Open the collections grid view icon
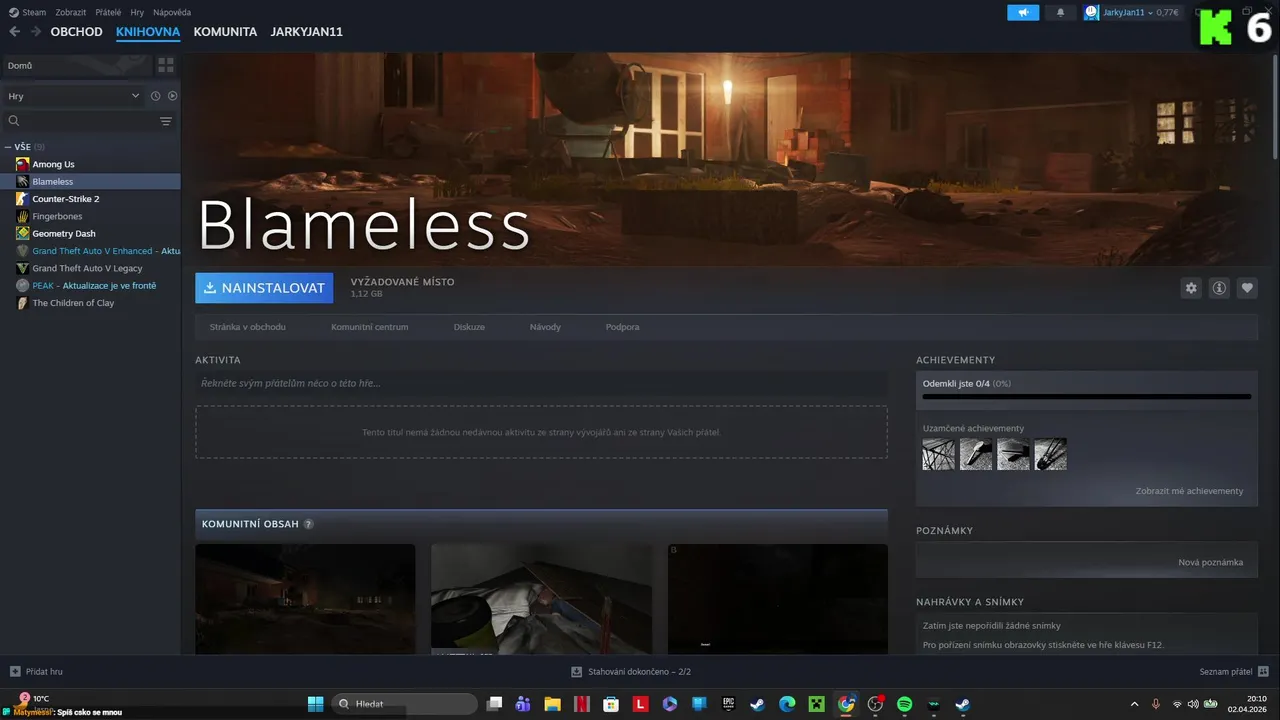Screen dimensions: 1280x720 (166, 65)
